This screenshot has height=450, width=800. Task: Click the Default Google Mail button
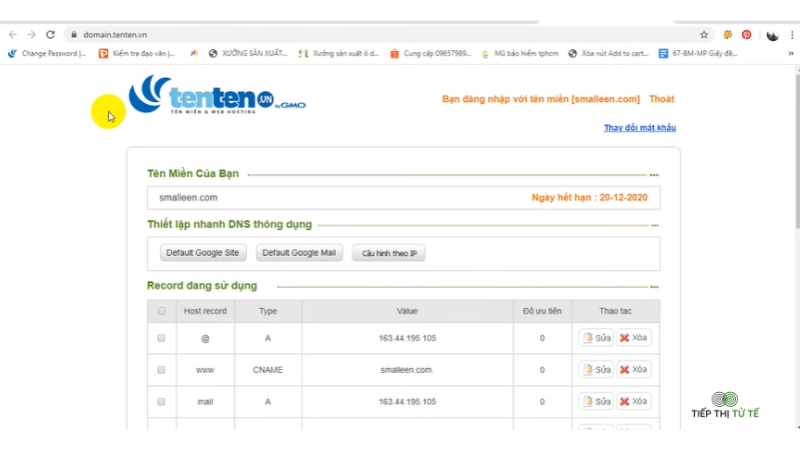pos(299,253)
